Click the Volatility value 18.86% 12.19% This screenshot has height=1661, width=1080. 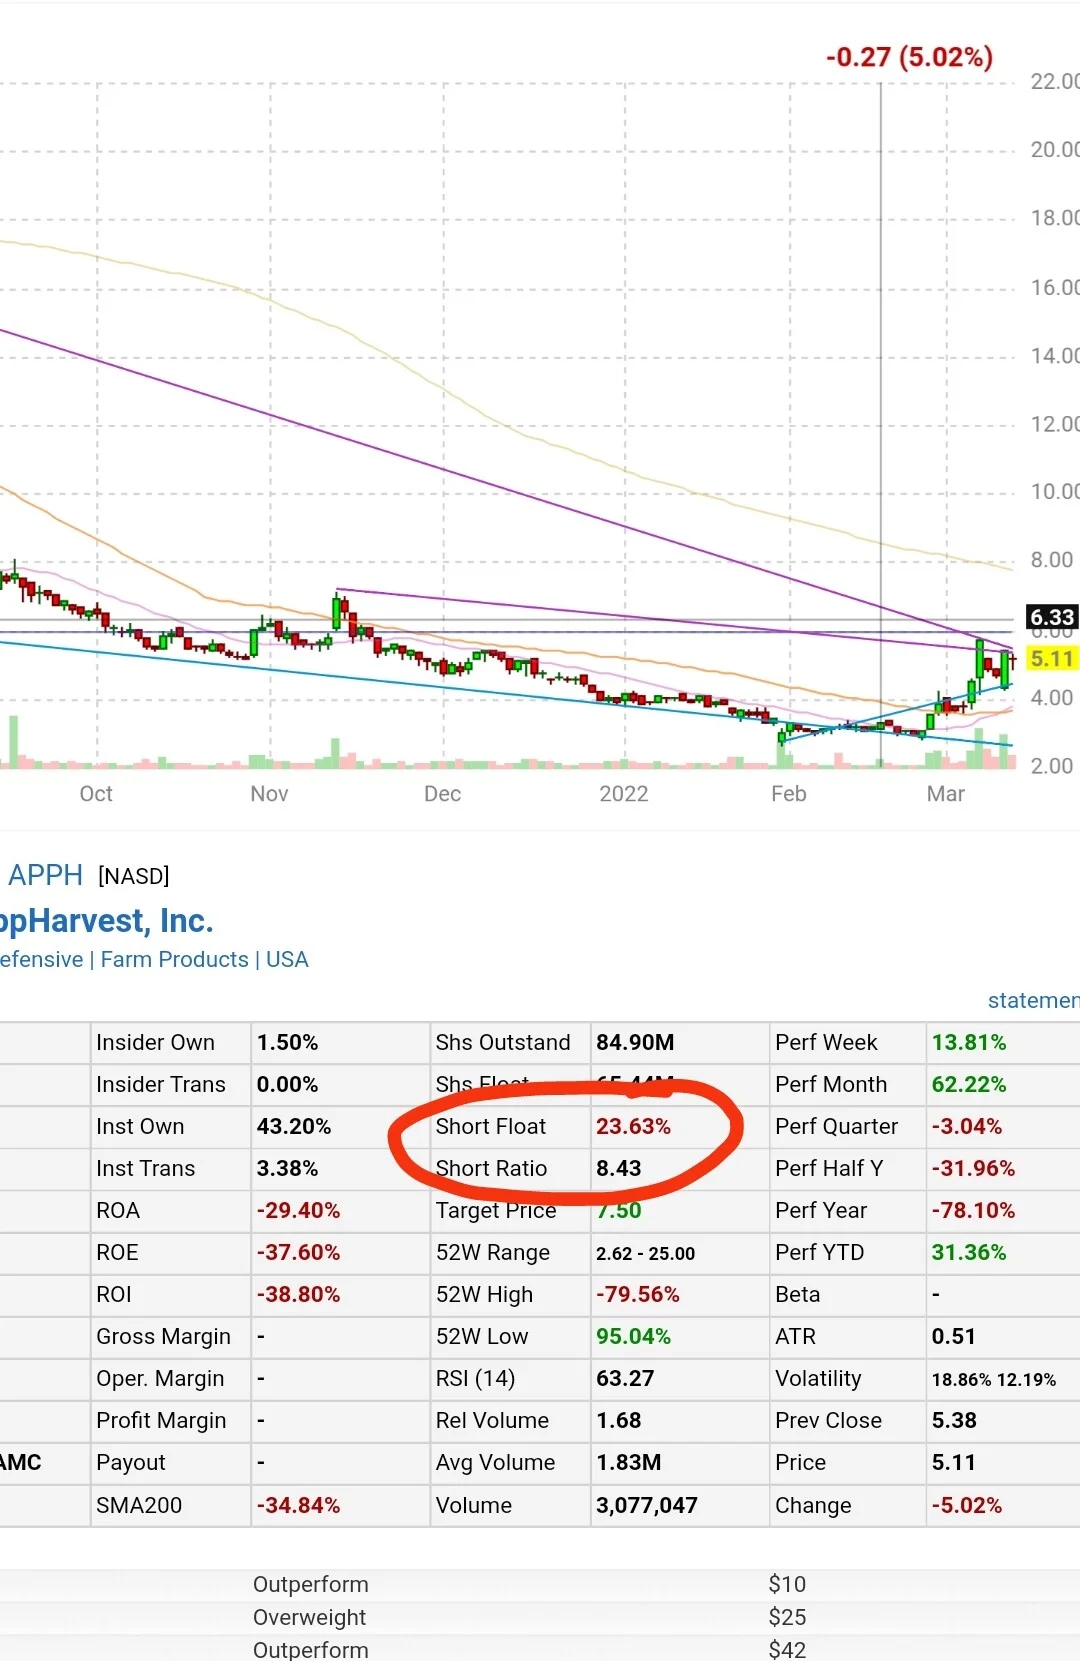994,1379
